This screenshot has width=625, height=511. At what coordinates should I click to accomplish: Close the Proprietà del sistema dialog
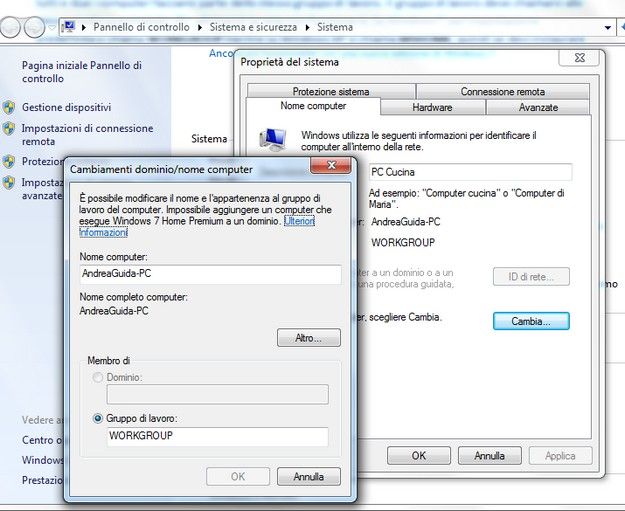(x=579, y=58)
